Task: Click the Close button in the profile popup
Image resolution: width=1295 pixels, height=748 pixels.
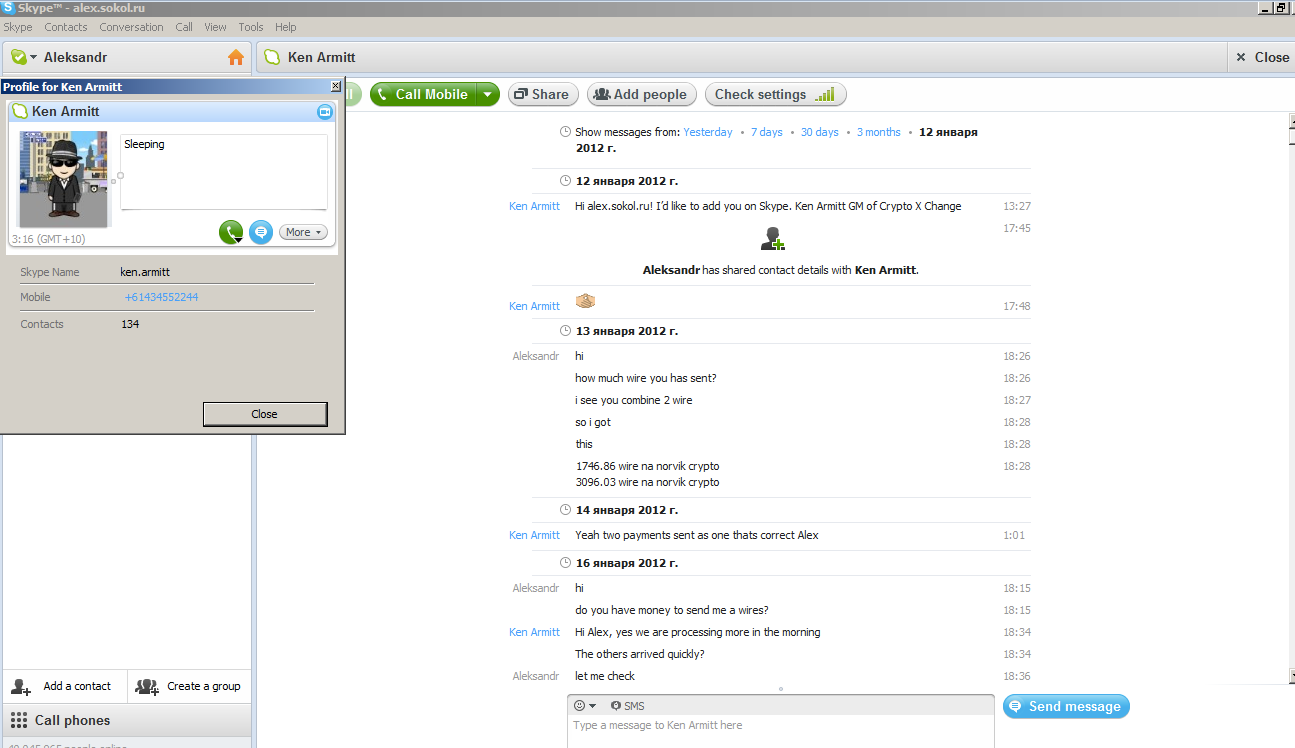Action: tap(265, 414)
